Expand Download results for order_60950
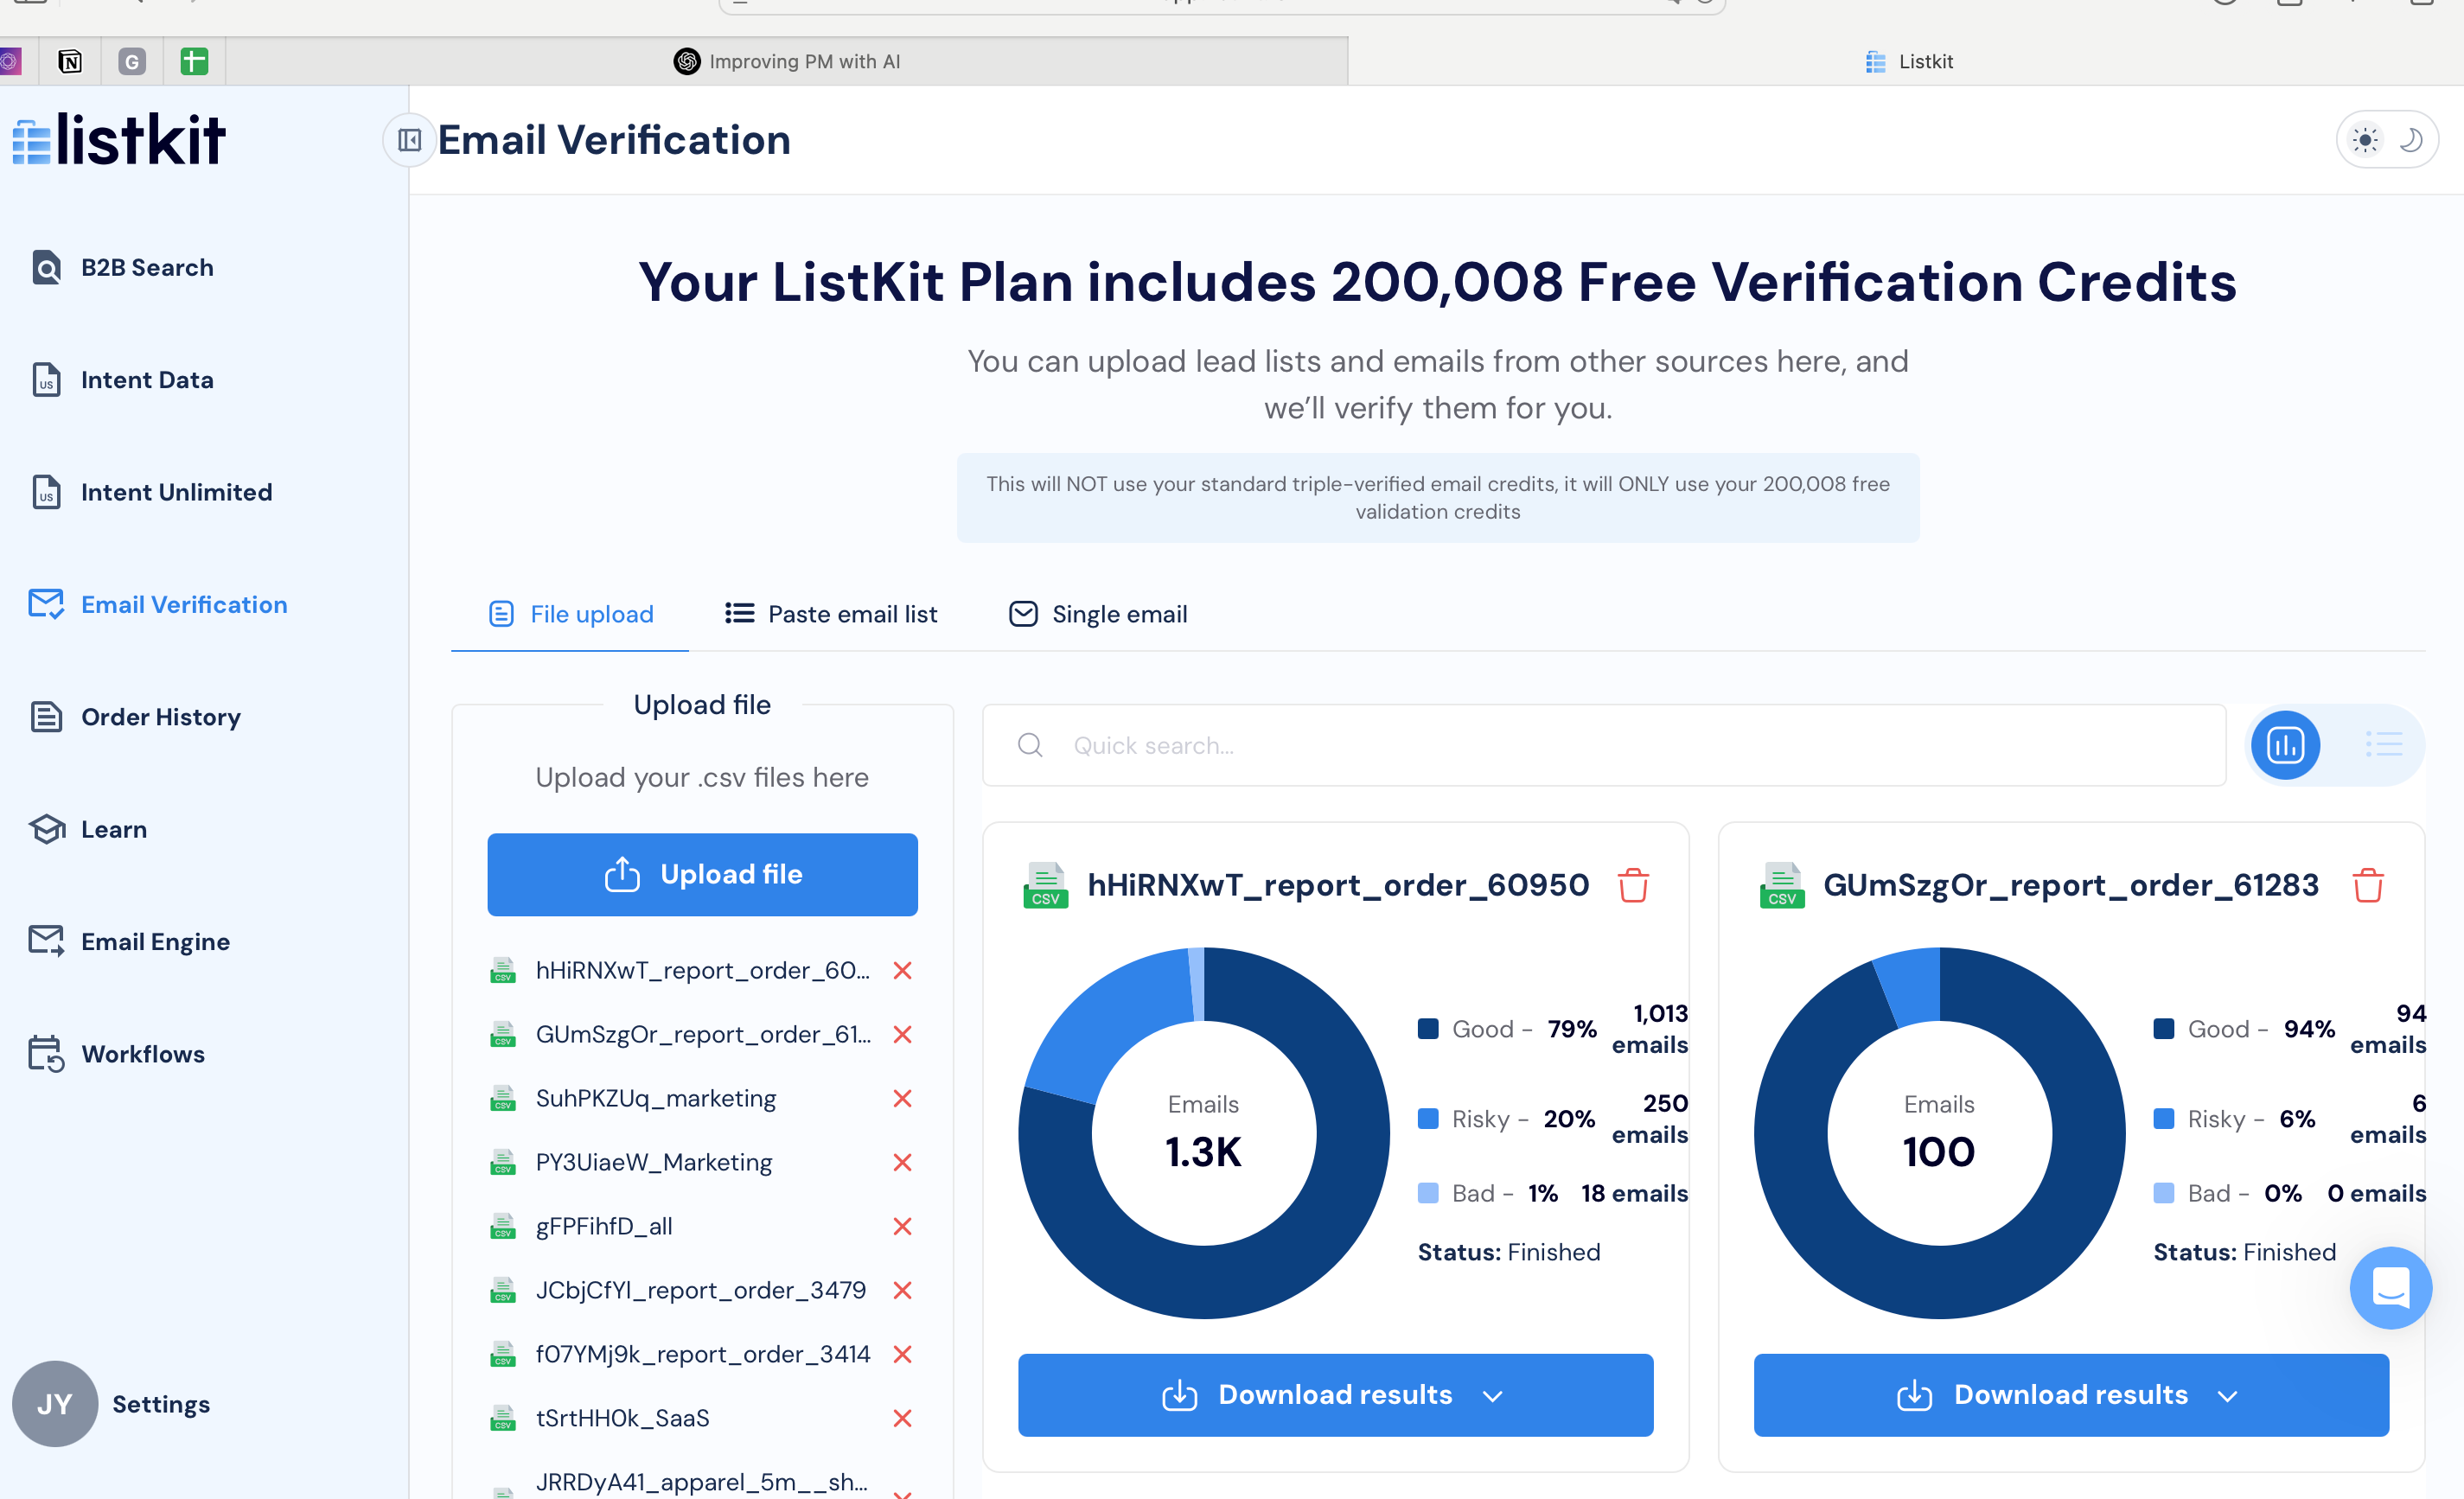 point(1335,1395)
